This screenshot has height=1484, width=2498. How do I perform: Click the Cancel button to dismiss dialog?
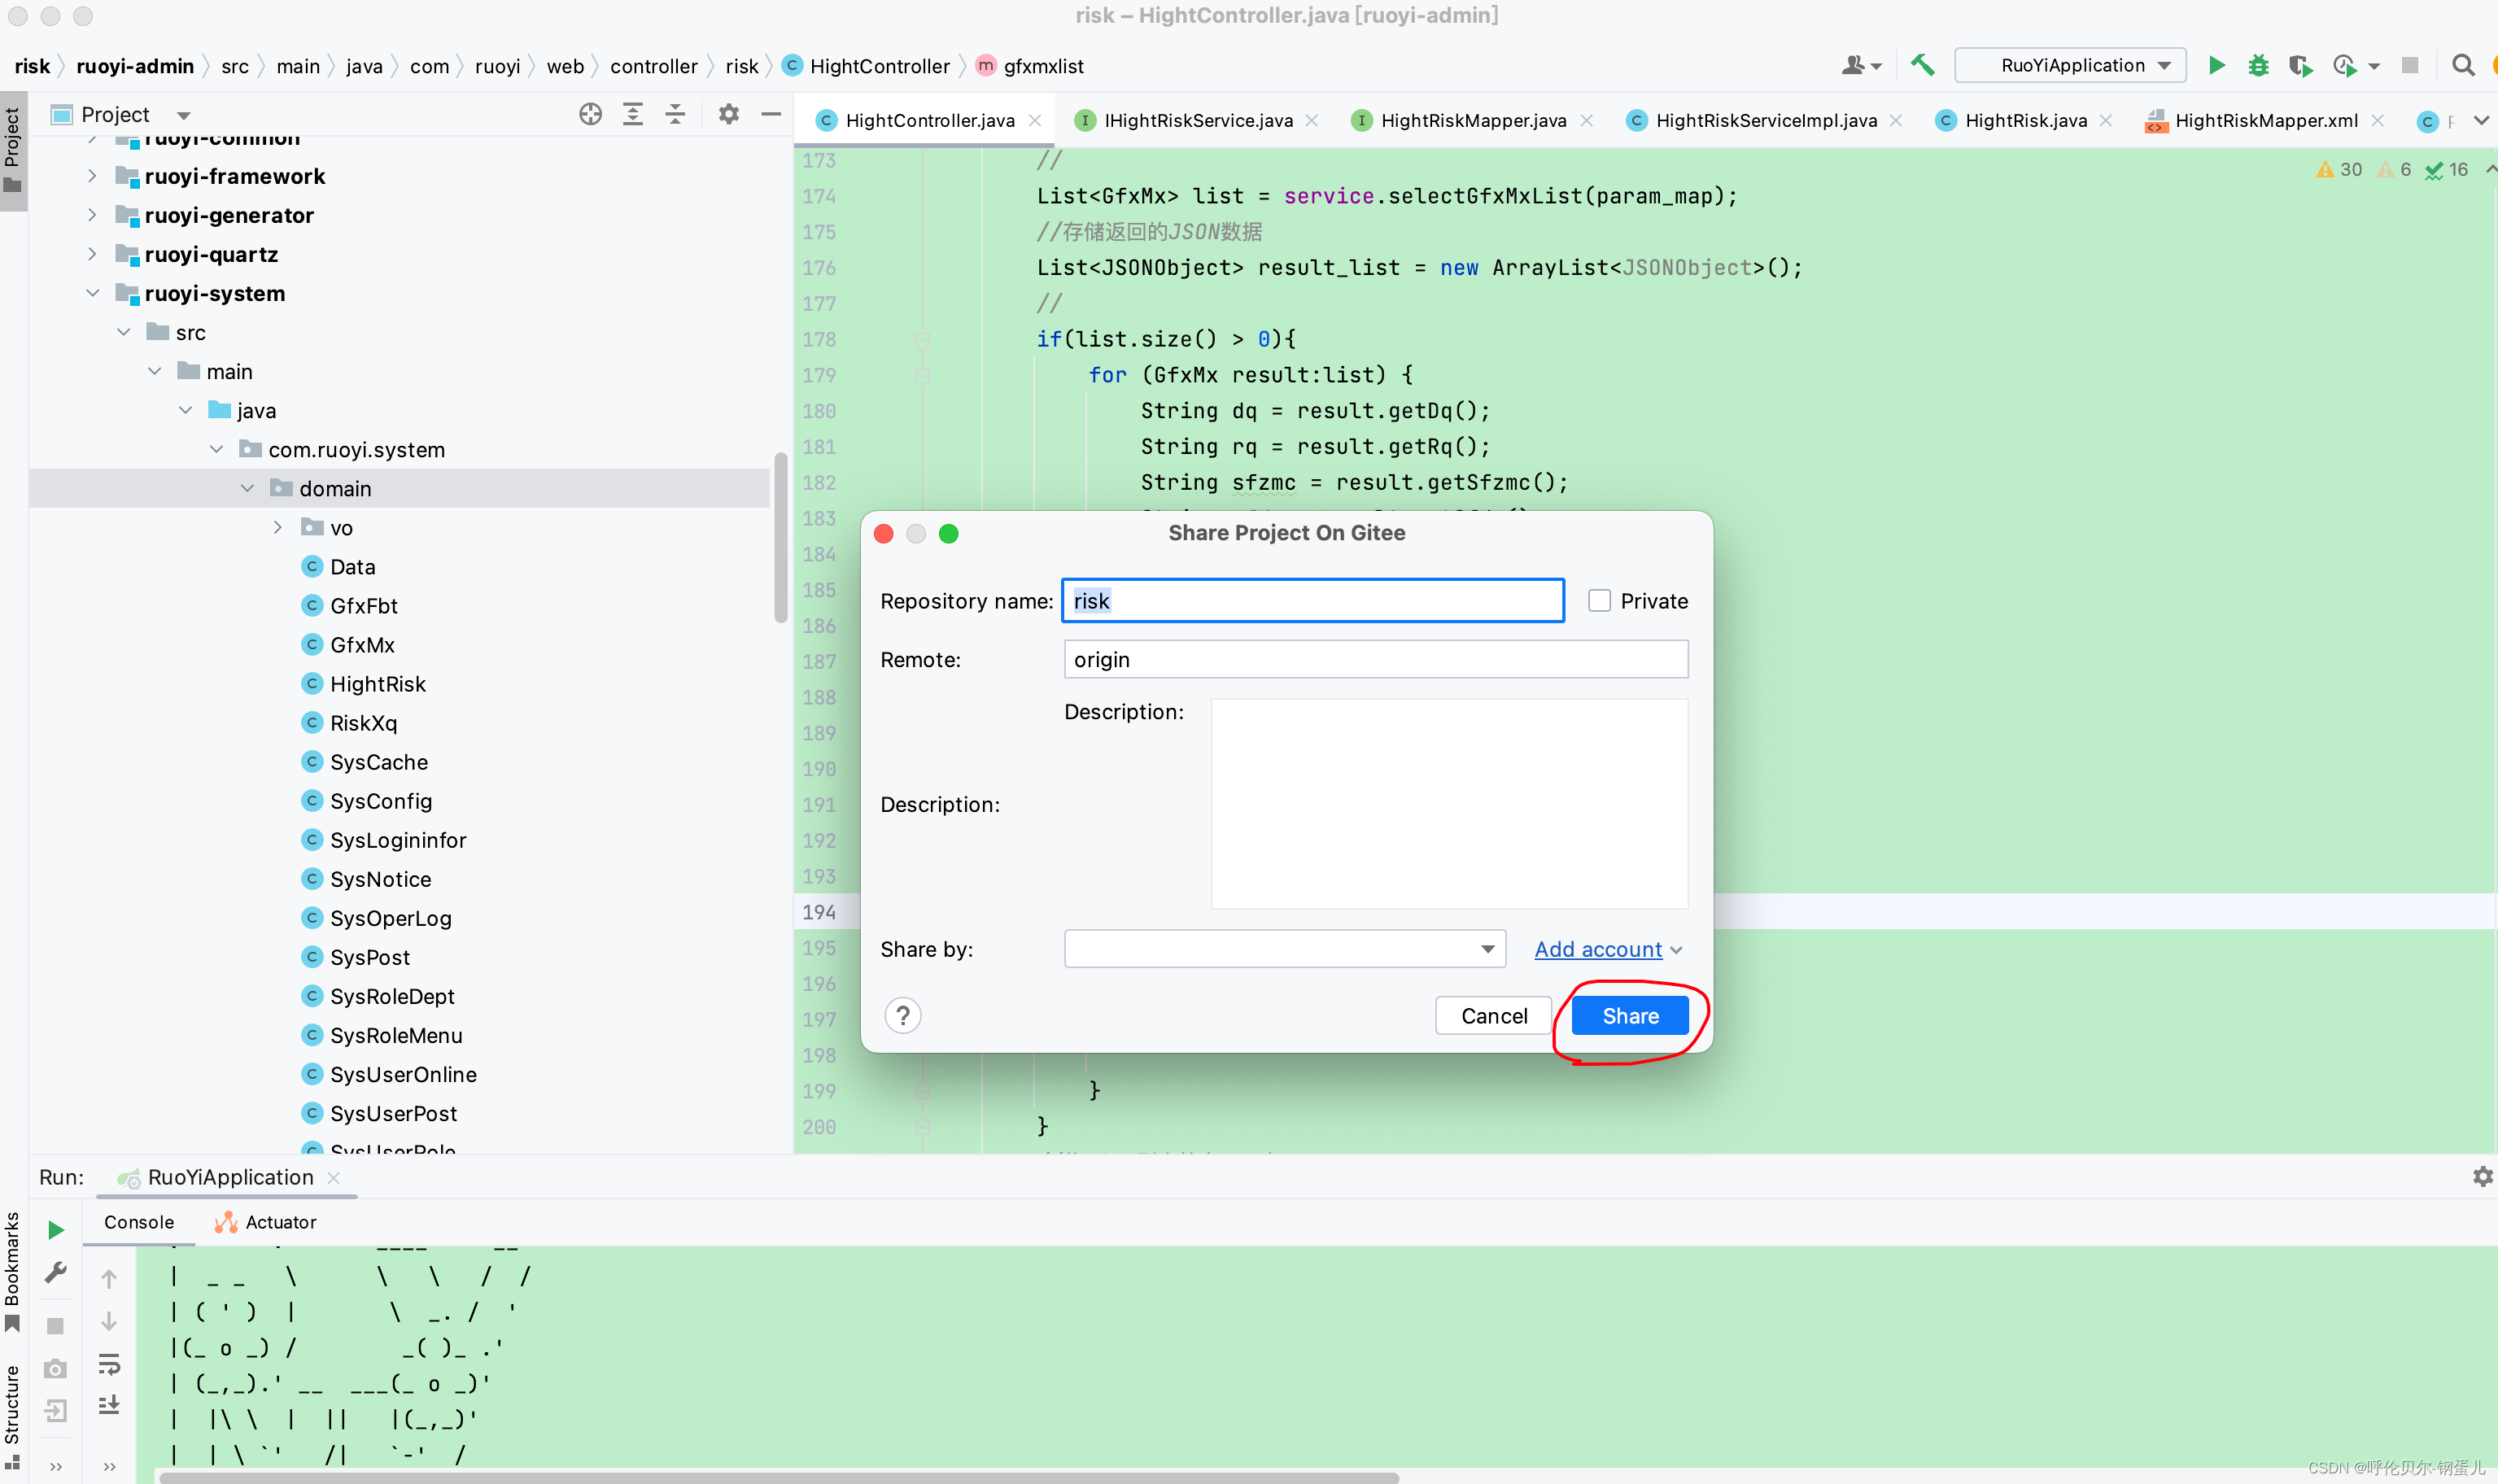(1493, 1014)
